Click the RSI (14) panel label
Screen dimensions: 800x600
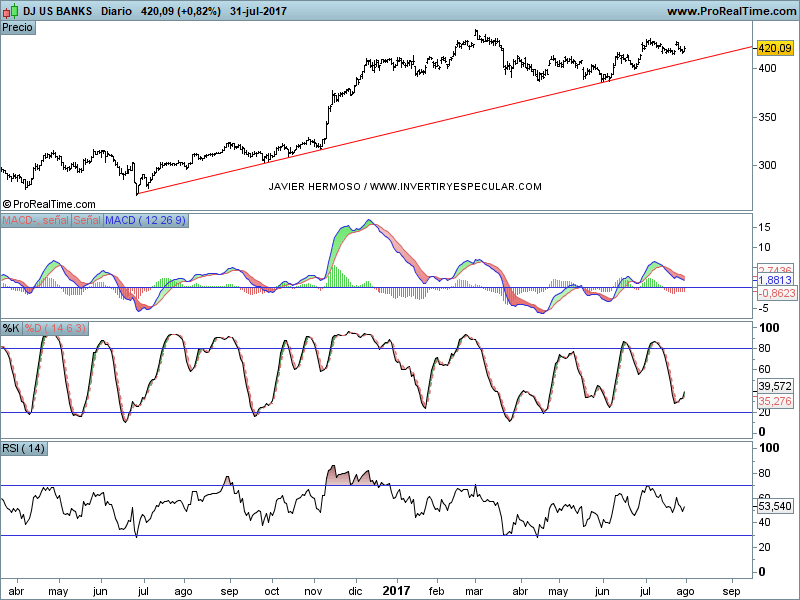[x=25, y=448]
